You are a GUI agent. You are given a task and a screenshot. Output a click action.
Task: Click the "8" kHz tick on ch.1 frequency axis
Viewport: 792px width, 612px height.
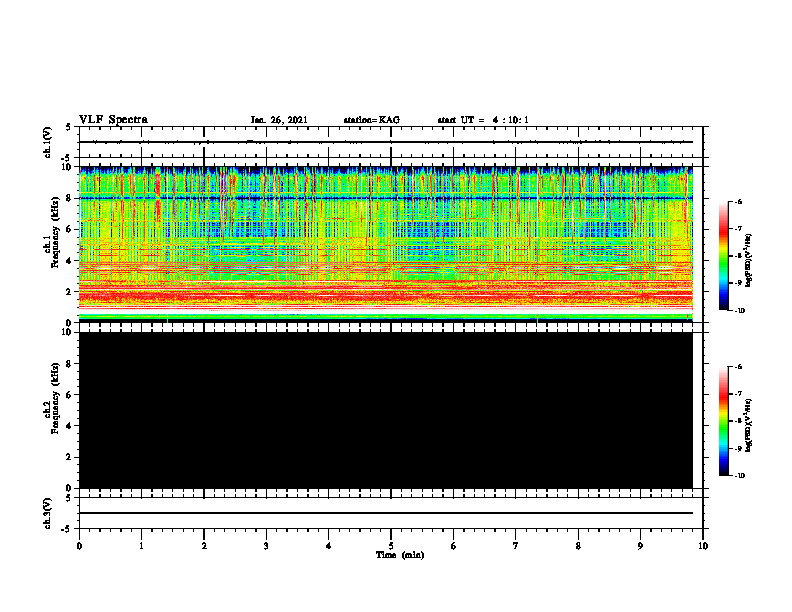70,198
